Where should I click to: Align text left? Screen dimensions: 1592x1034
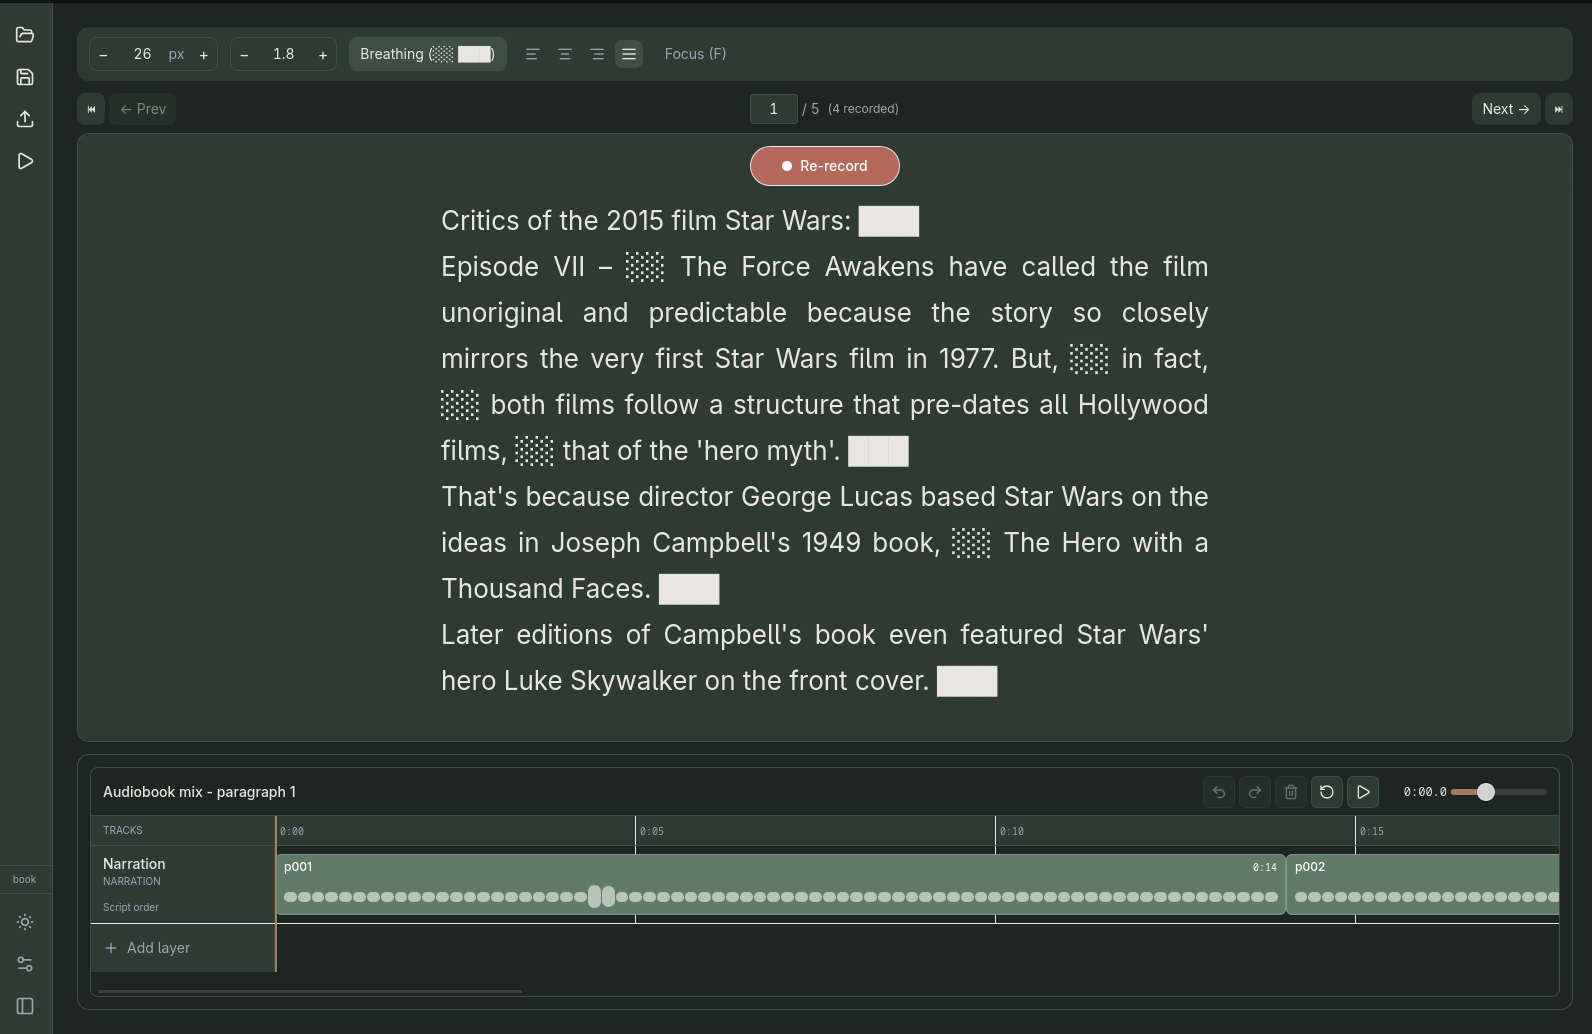click(x=532, y=54)
